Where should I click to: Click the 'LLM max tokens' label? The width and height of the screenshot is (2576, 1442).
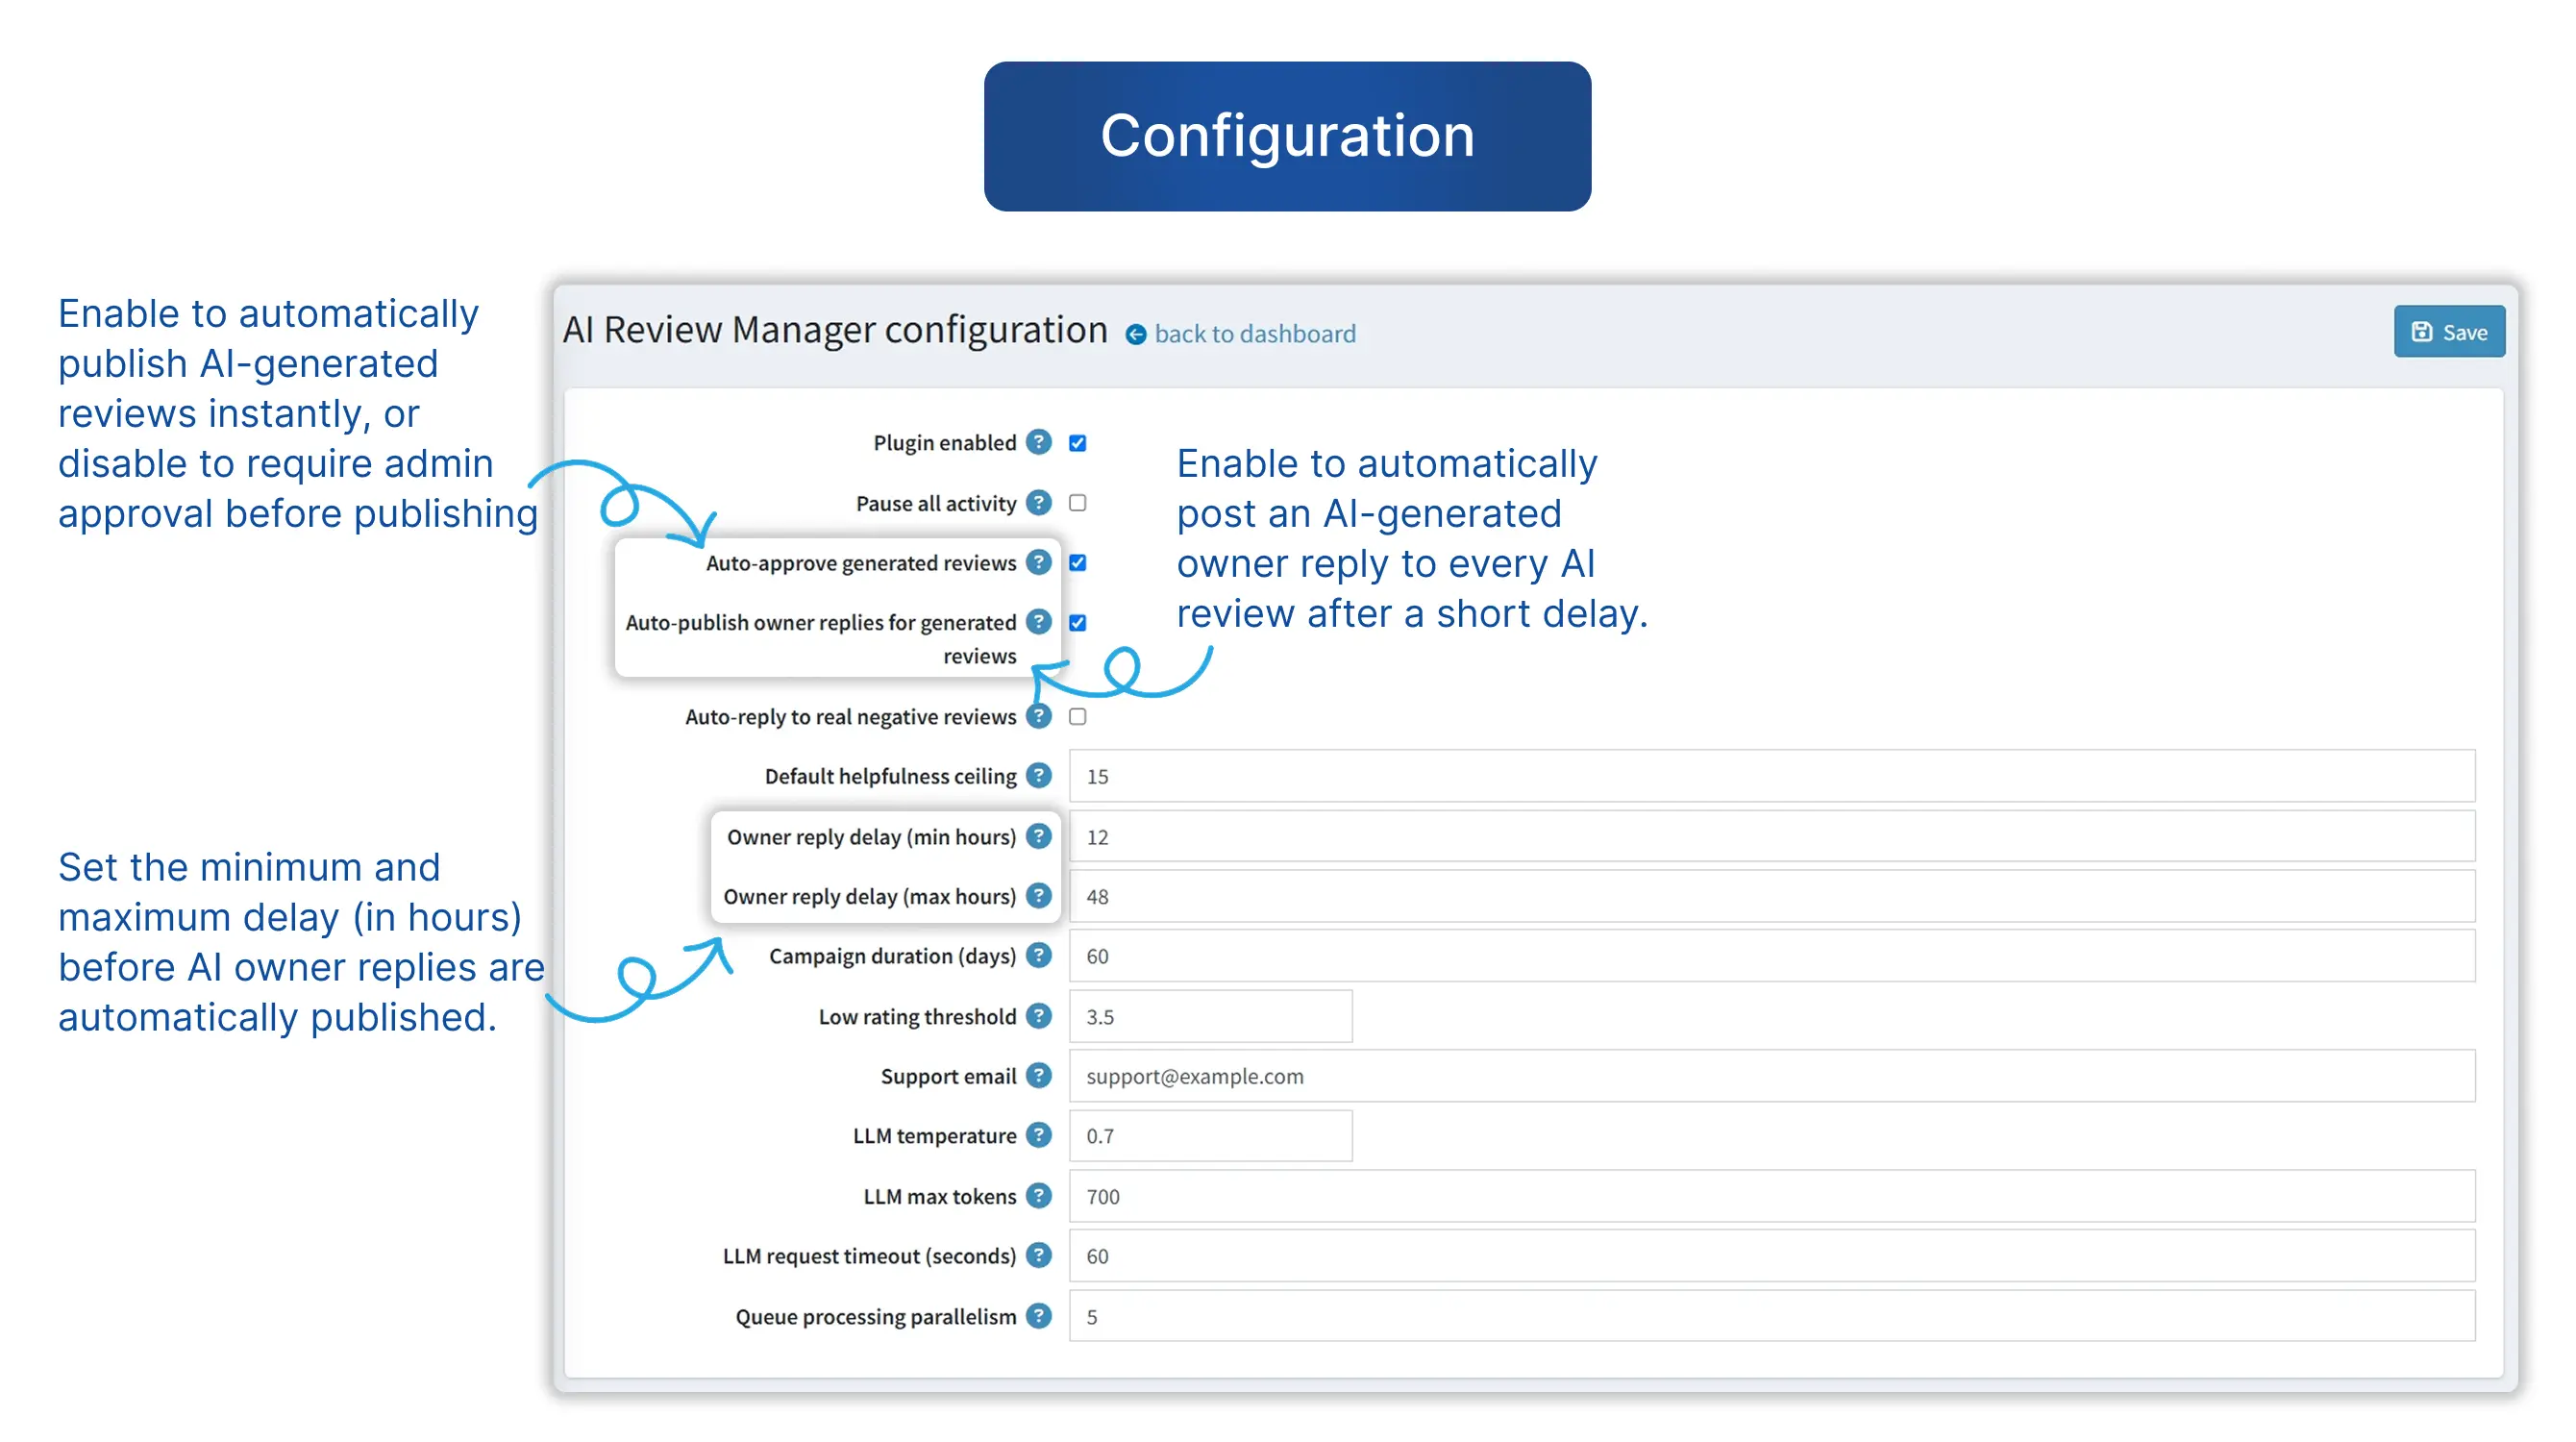point(939,1197)
